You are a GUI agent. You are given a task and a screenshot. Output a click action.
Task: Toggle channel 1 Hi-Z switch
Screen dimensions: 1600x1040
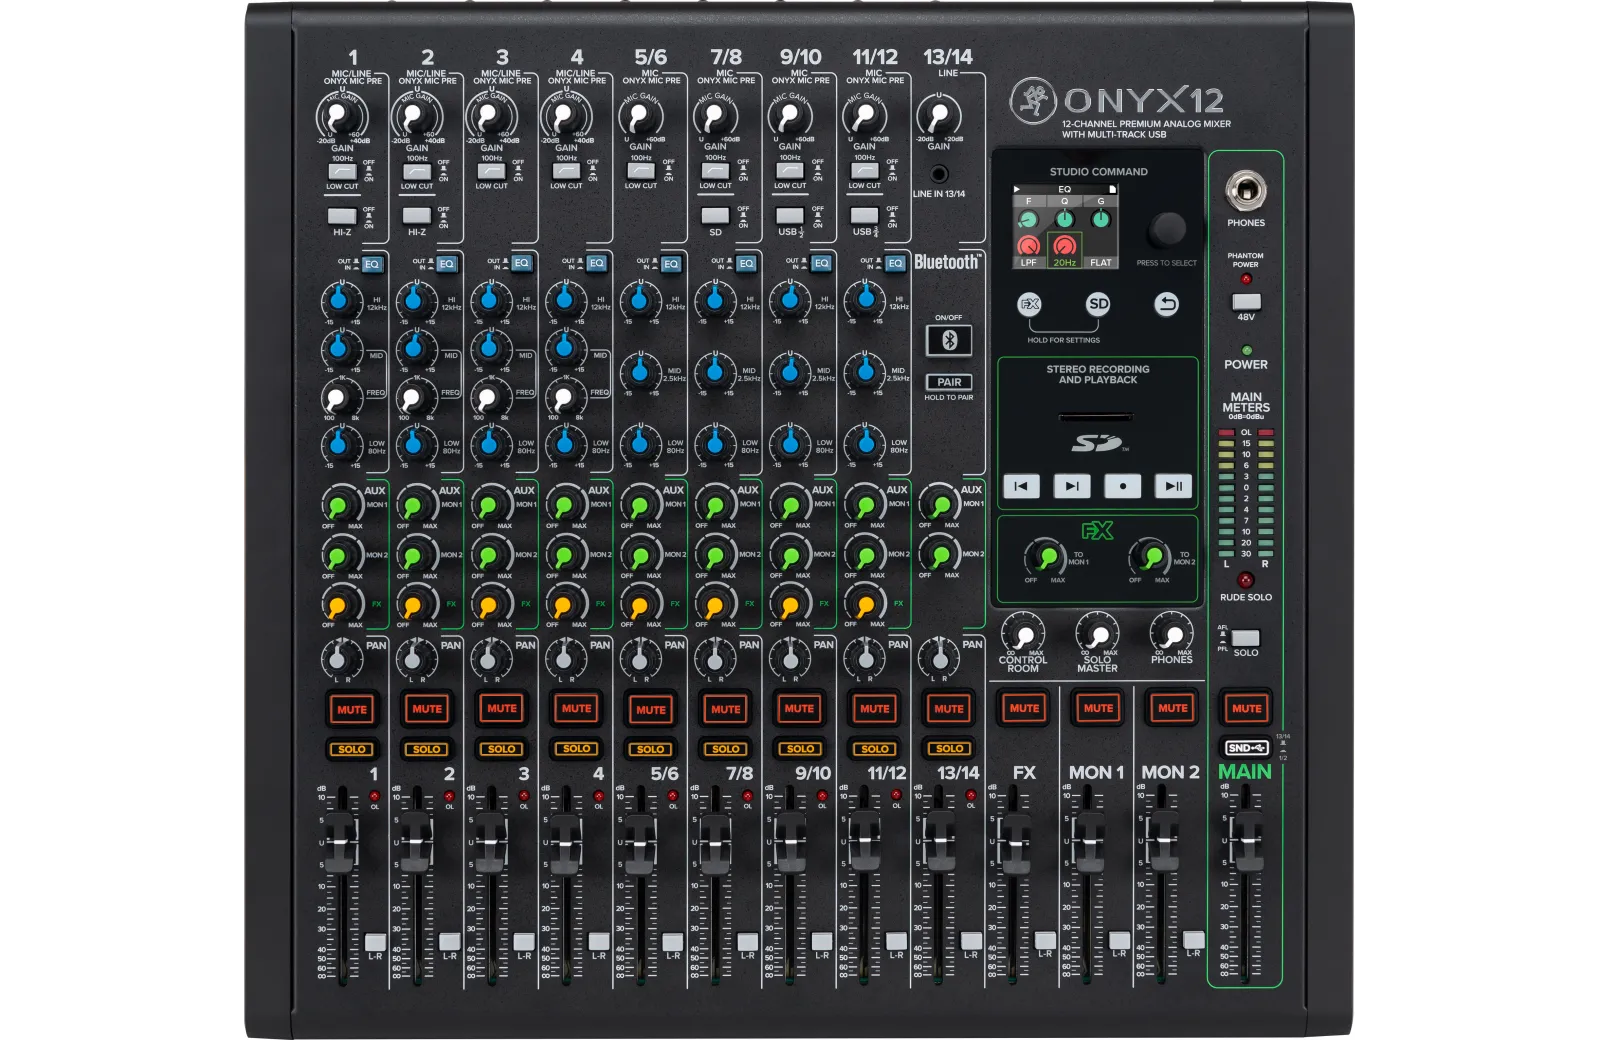pos(342,216)
